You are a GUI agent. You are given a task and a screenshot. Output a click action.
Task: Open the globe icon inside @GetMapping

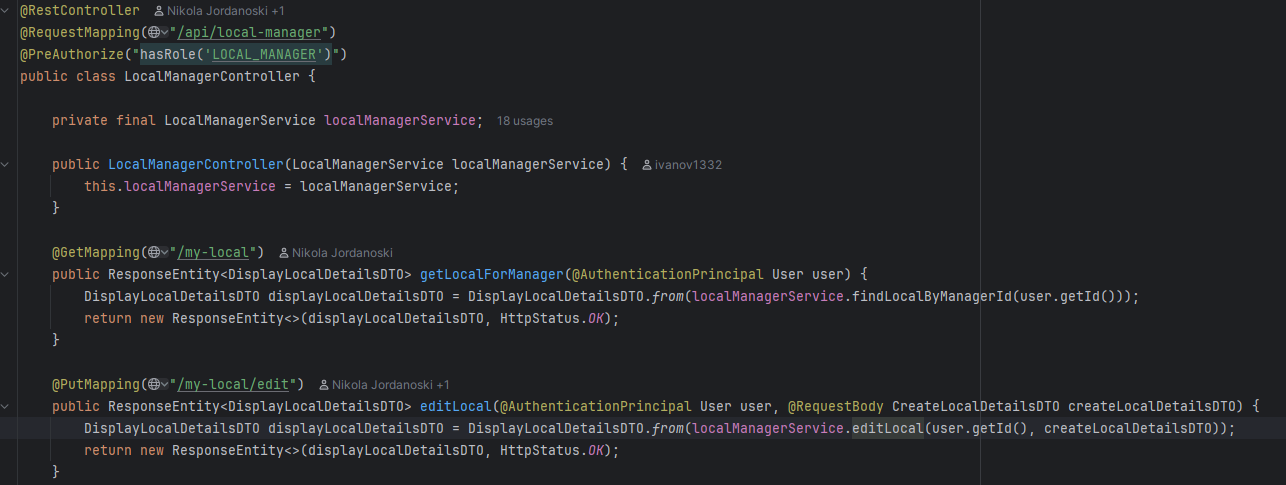pyautogui.click(x=153, y=252)
